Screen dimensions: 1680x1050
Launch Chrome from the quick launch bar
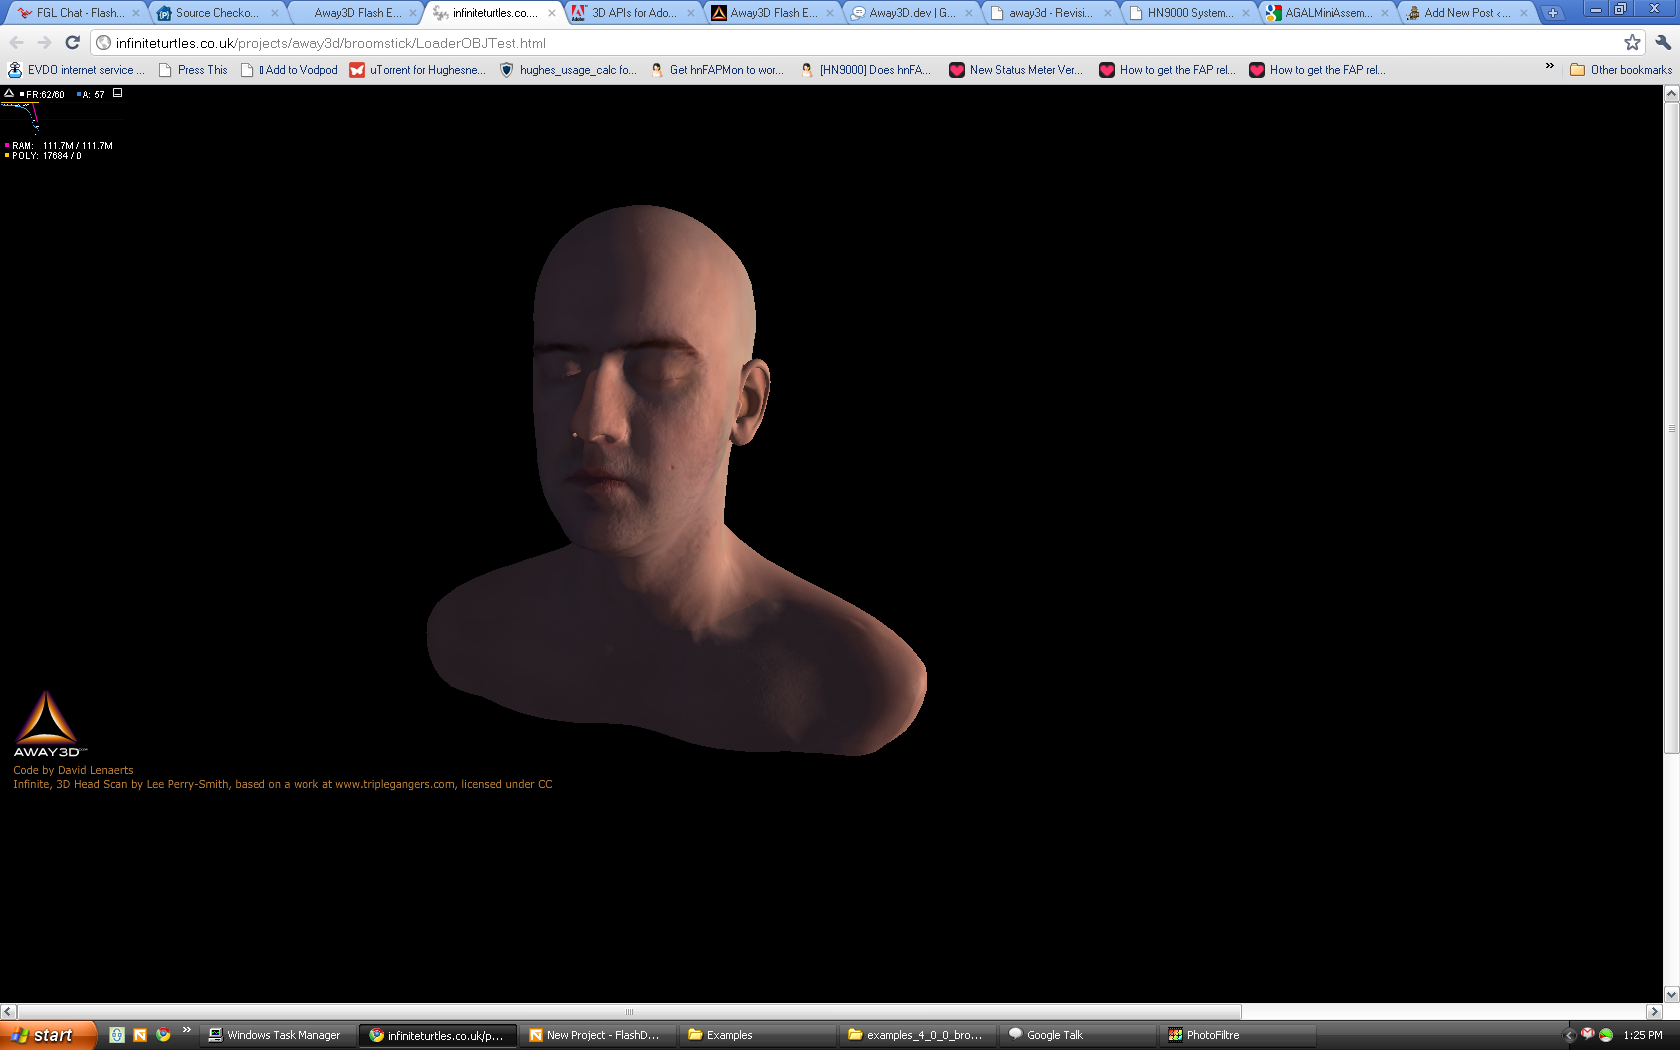[163, 1035]
